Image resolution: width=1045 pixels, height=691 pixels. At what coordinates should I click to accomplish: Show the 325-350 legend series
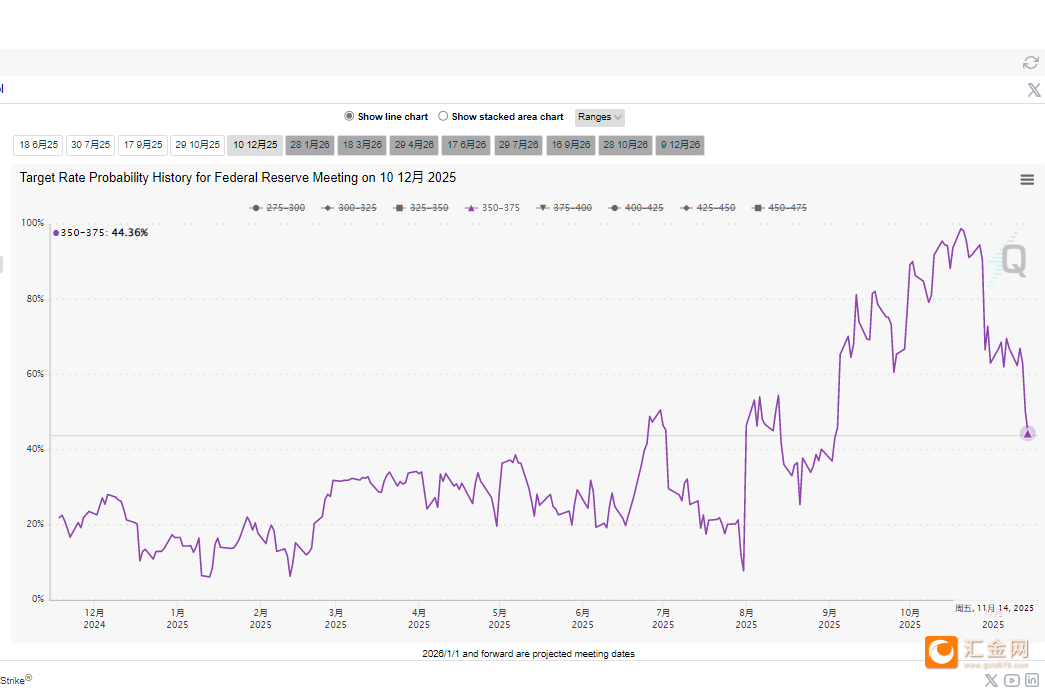pos(421,208)
